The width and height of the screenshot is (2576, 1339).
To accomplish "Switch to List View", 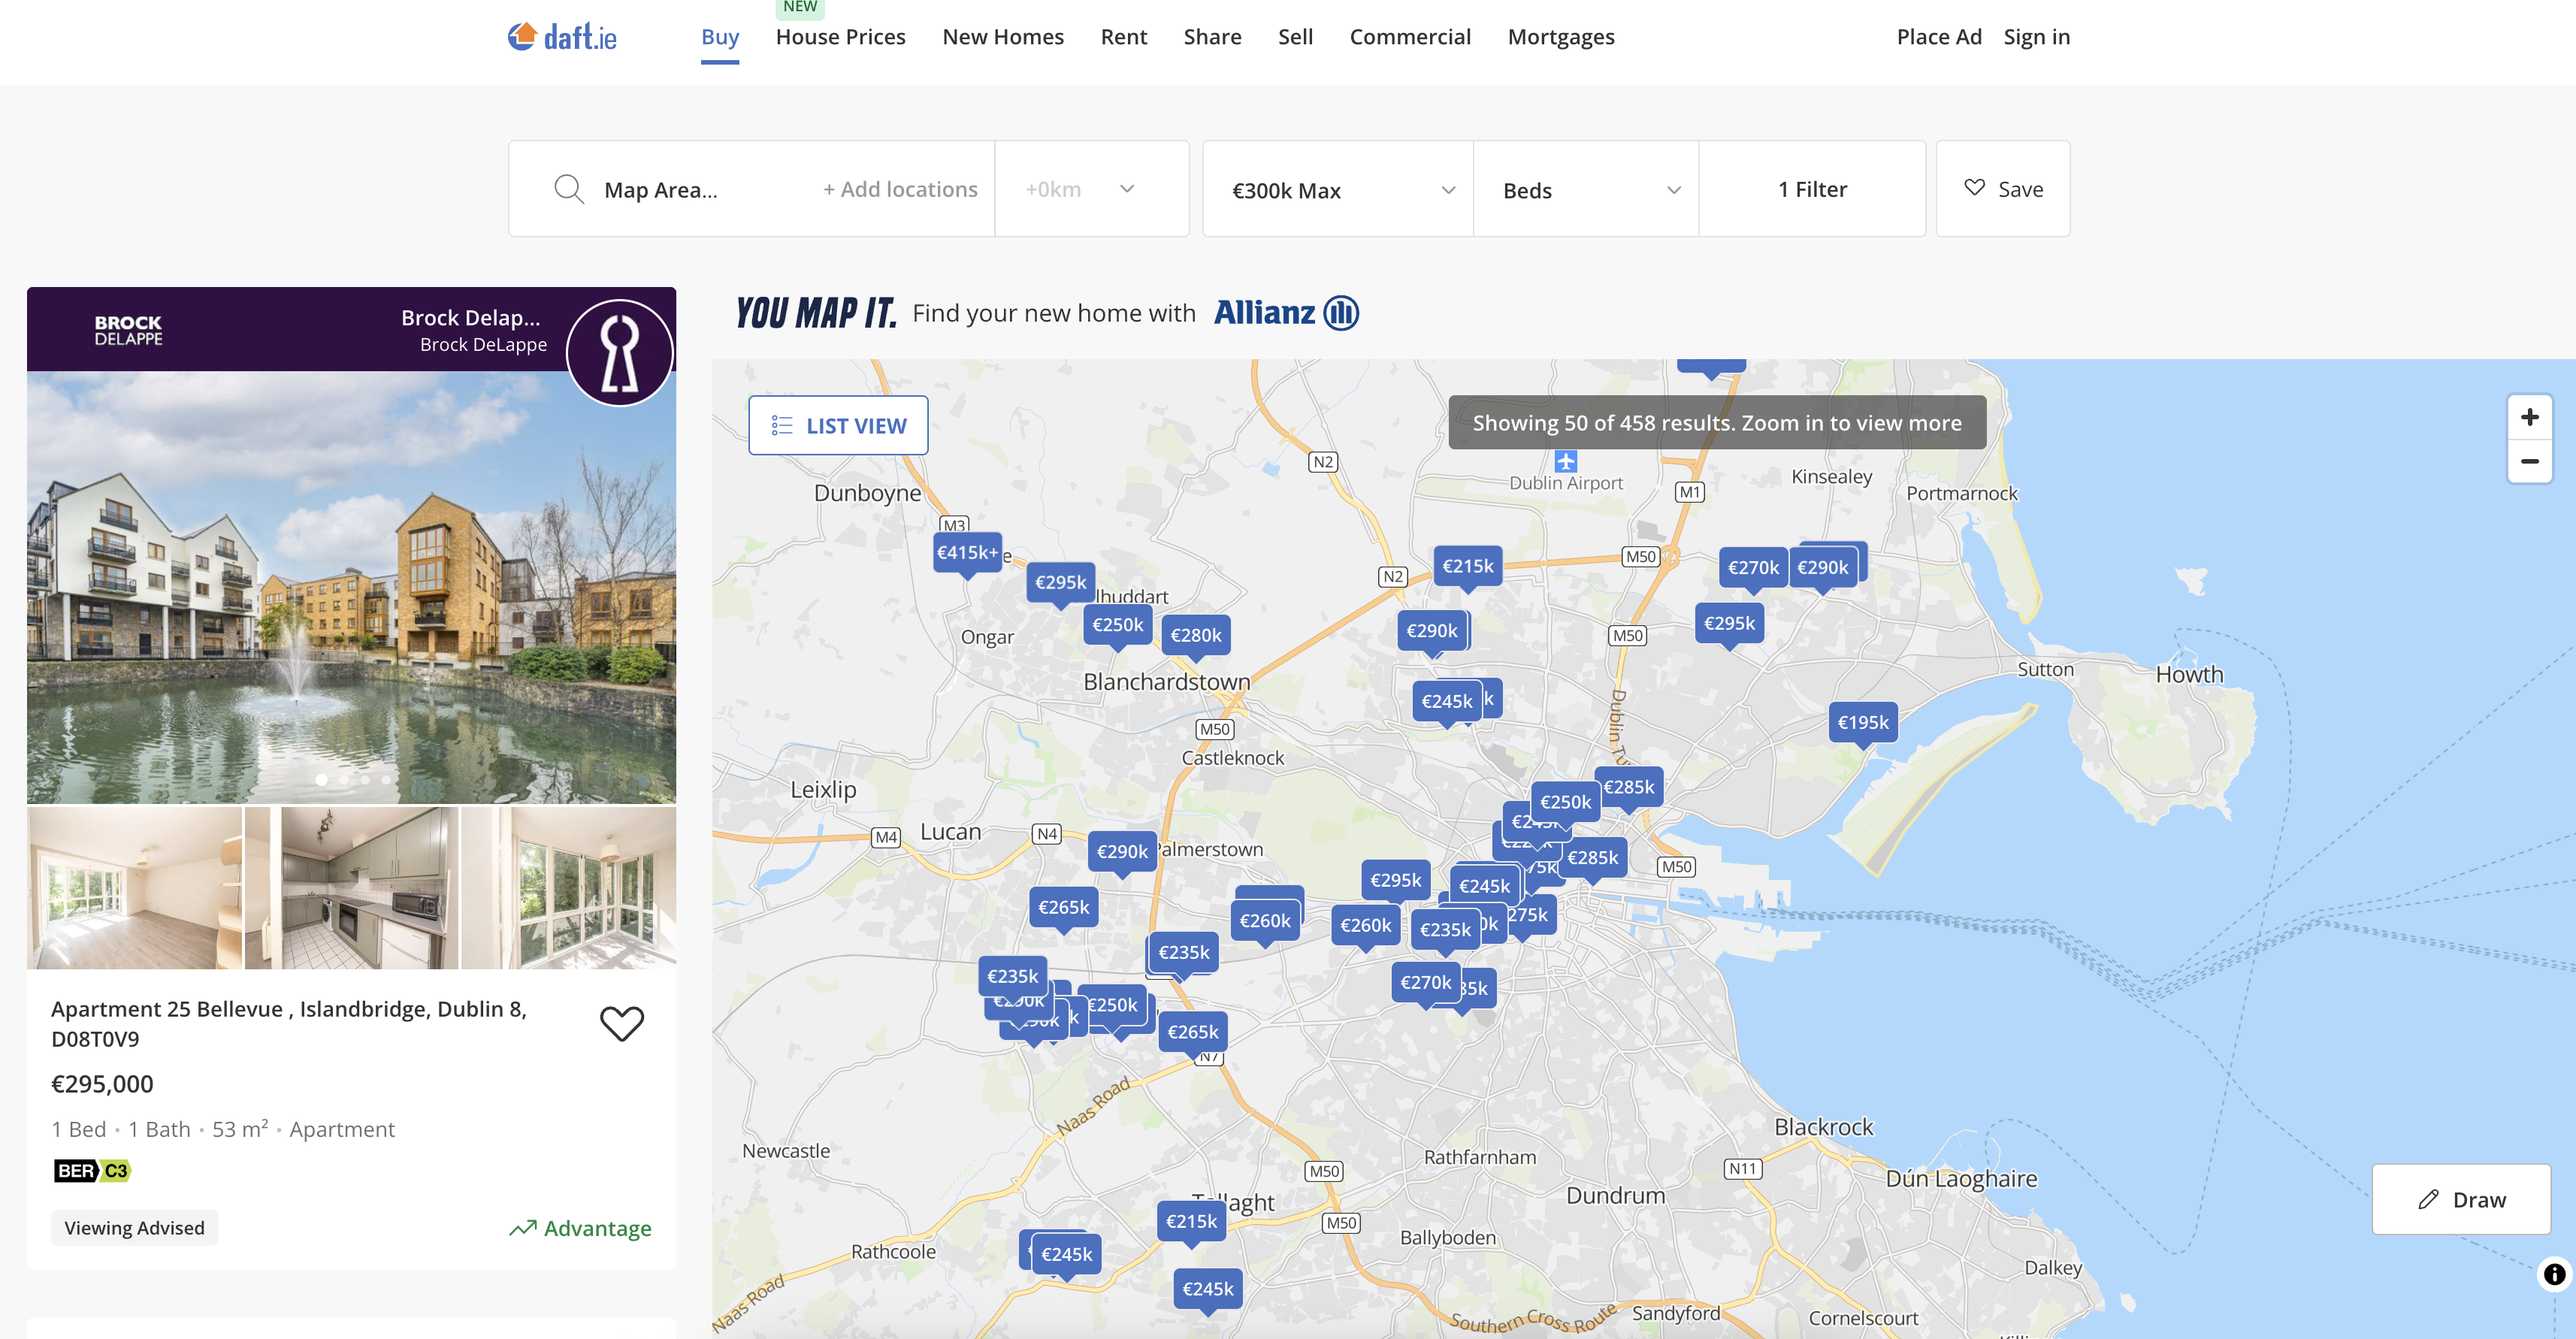I will click(x=838, y=426).
